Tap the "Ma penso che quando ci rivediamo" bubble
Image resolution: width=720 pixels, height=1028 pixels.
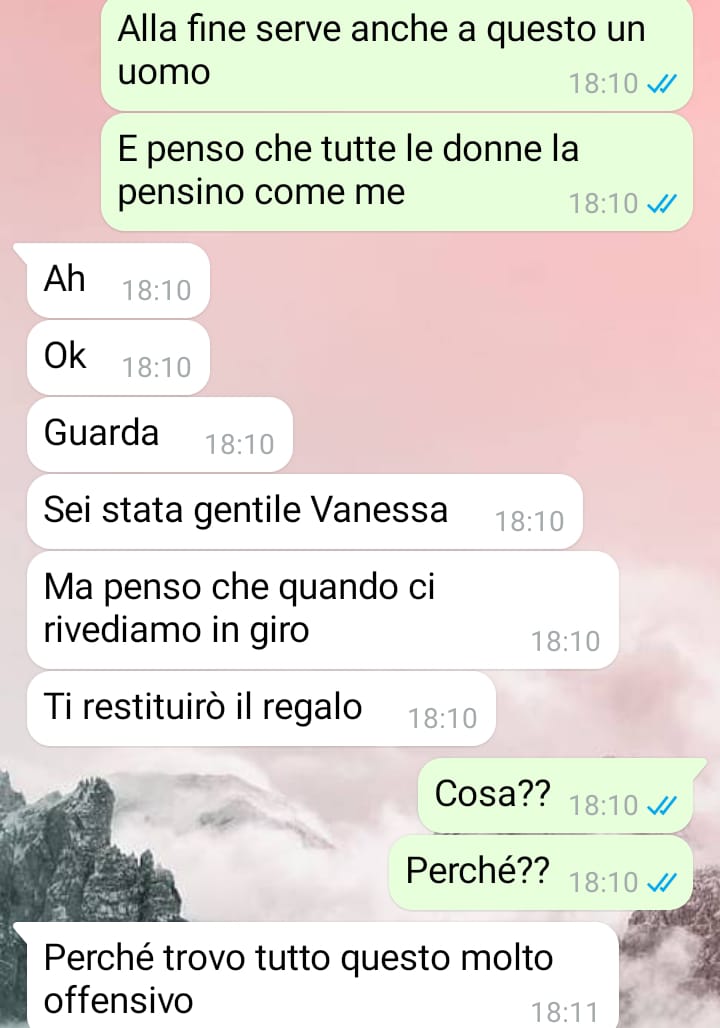coord(323,610)
